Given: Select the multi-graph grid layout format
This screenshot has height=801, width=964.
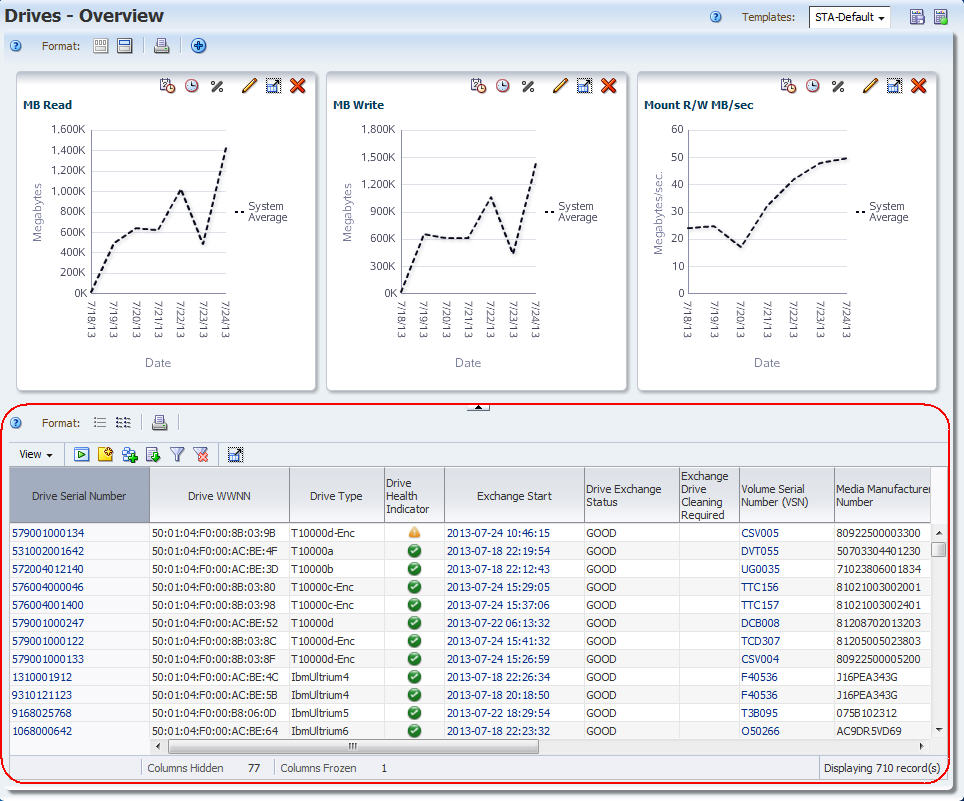Looking at the screenshot, I should pos(101,46).
